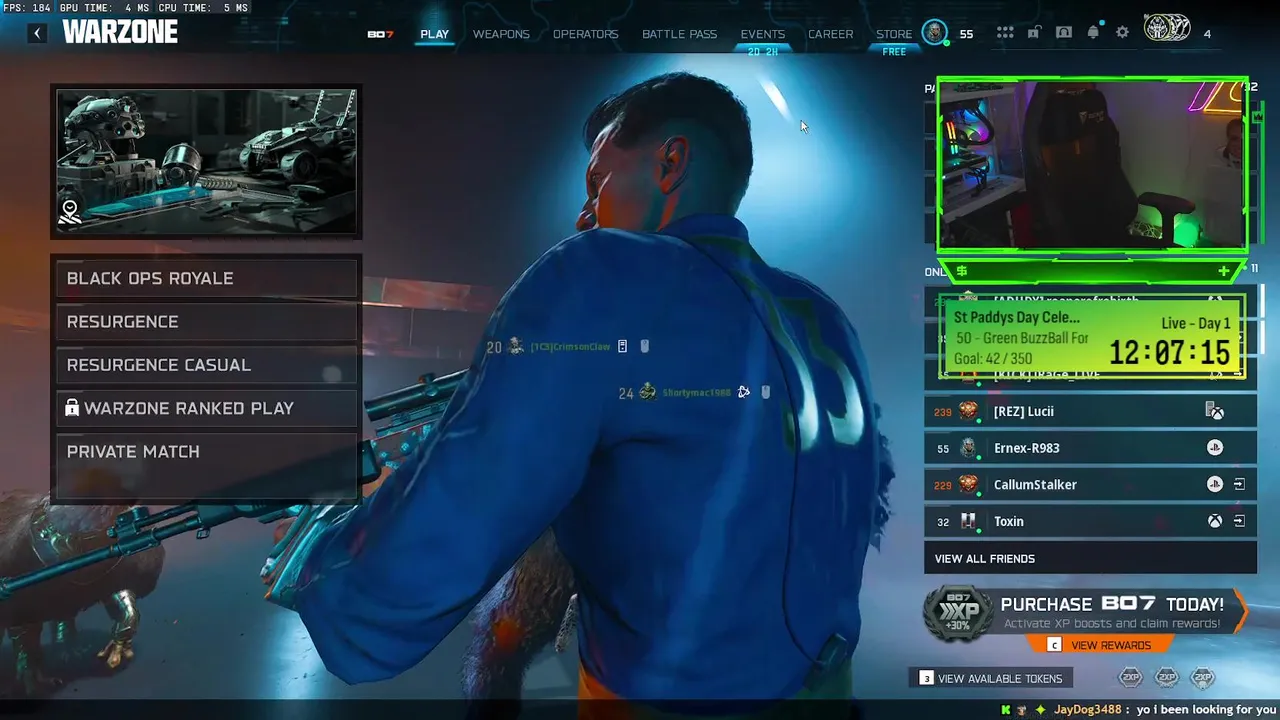Click the St Paddys Day countdown timer widget

[1092, 338]
